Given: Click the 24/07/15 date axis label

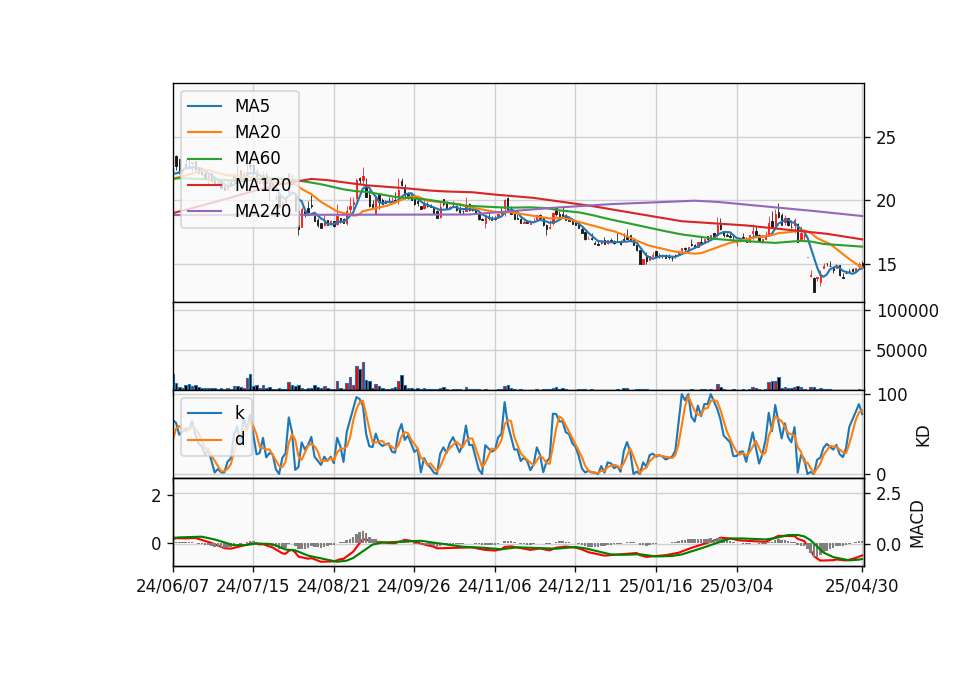Looking at the screenshot, I should click(x=252, y=586).
